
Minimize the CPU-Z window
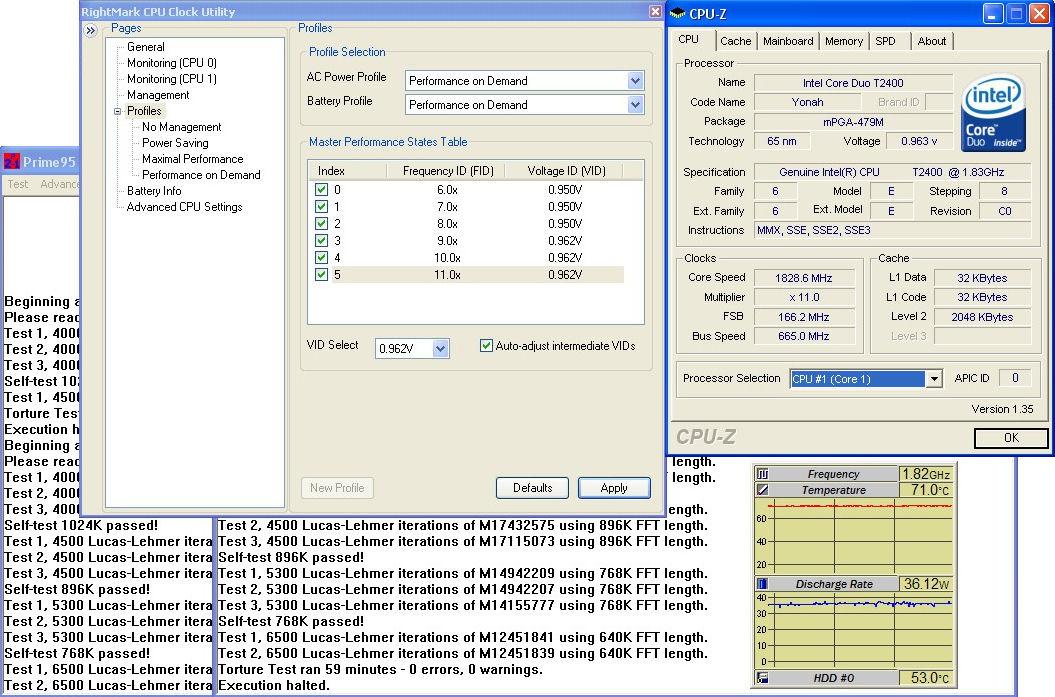[993, 13]
